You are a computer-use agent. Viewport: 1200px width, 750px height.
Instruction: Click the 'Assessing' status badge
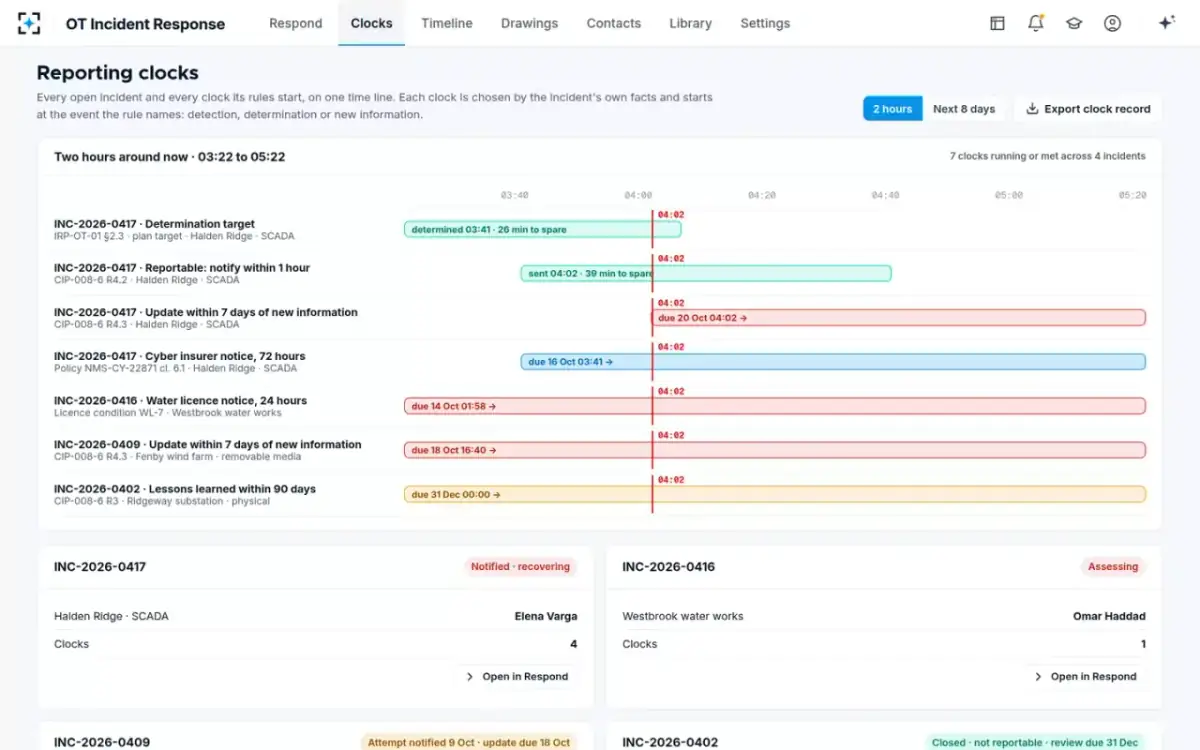click(x=1113, y=566)
